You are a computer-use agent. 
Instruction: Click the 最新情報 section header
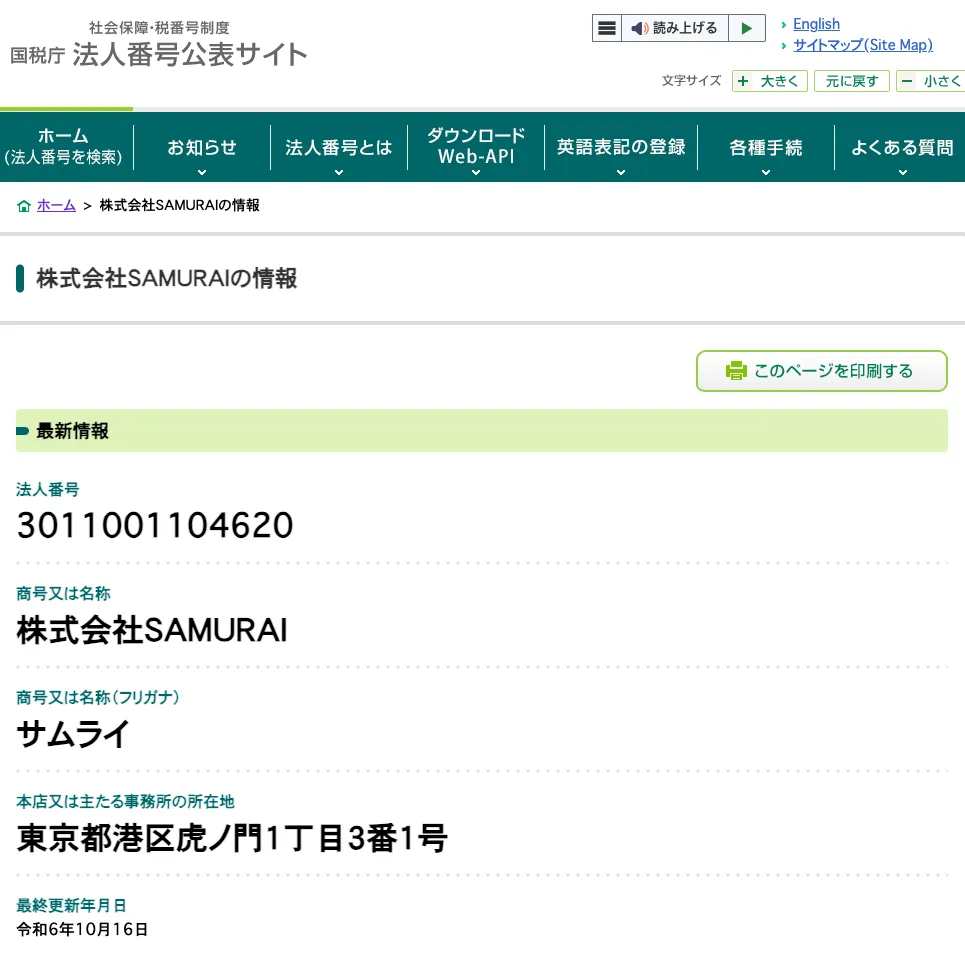pos(482,431)
